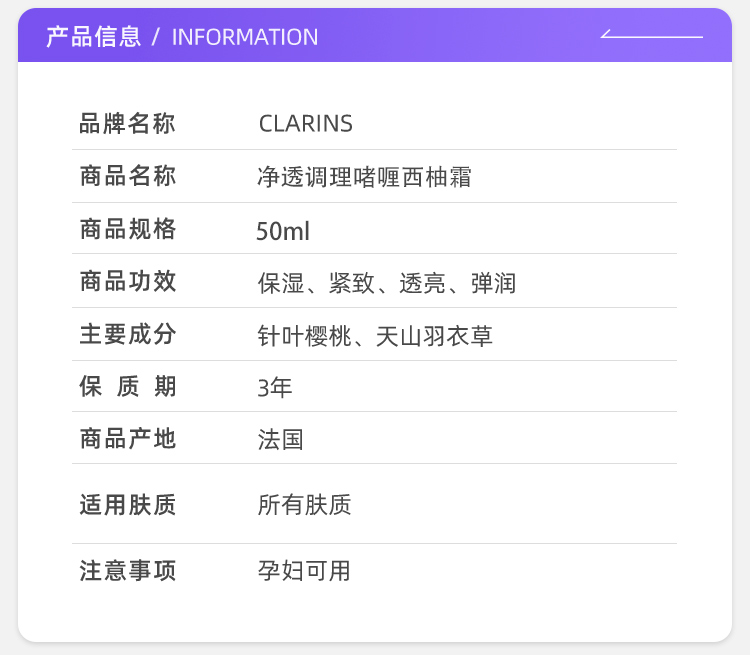Viewport: 750px width, 655px height.
Task: Select the 法国 origin value
Action: click(280, 439)
